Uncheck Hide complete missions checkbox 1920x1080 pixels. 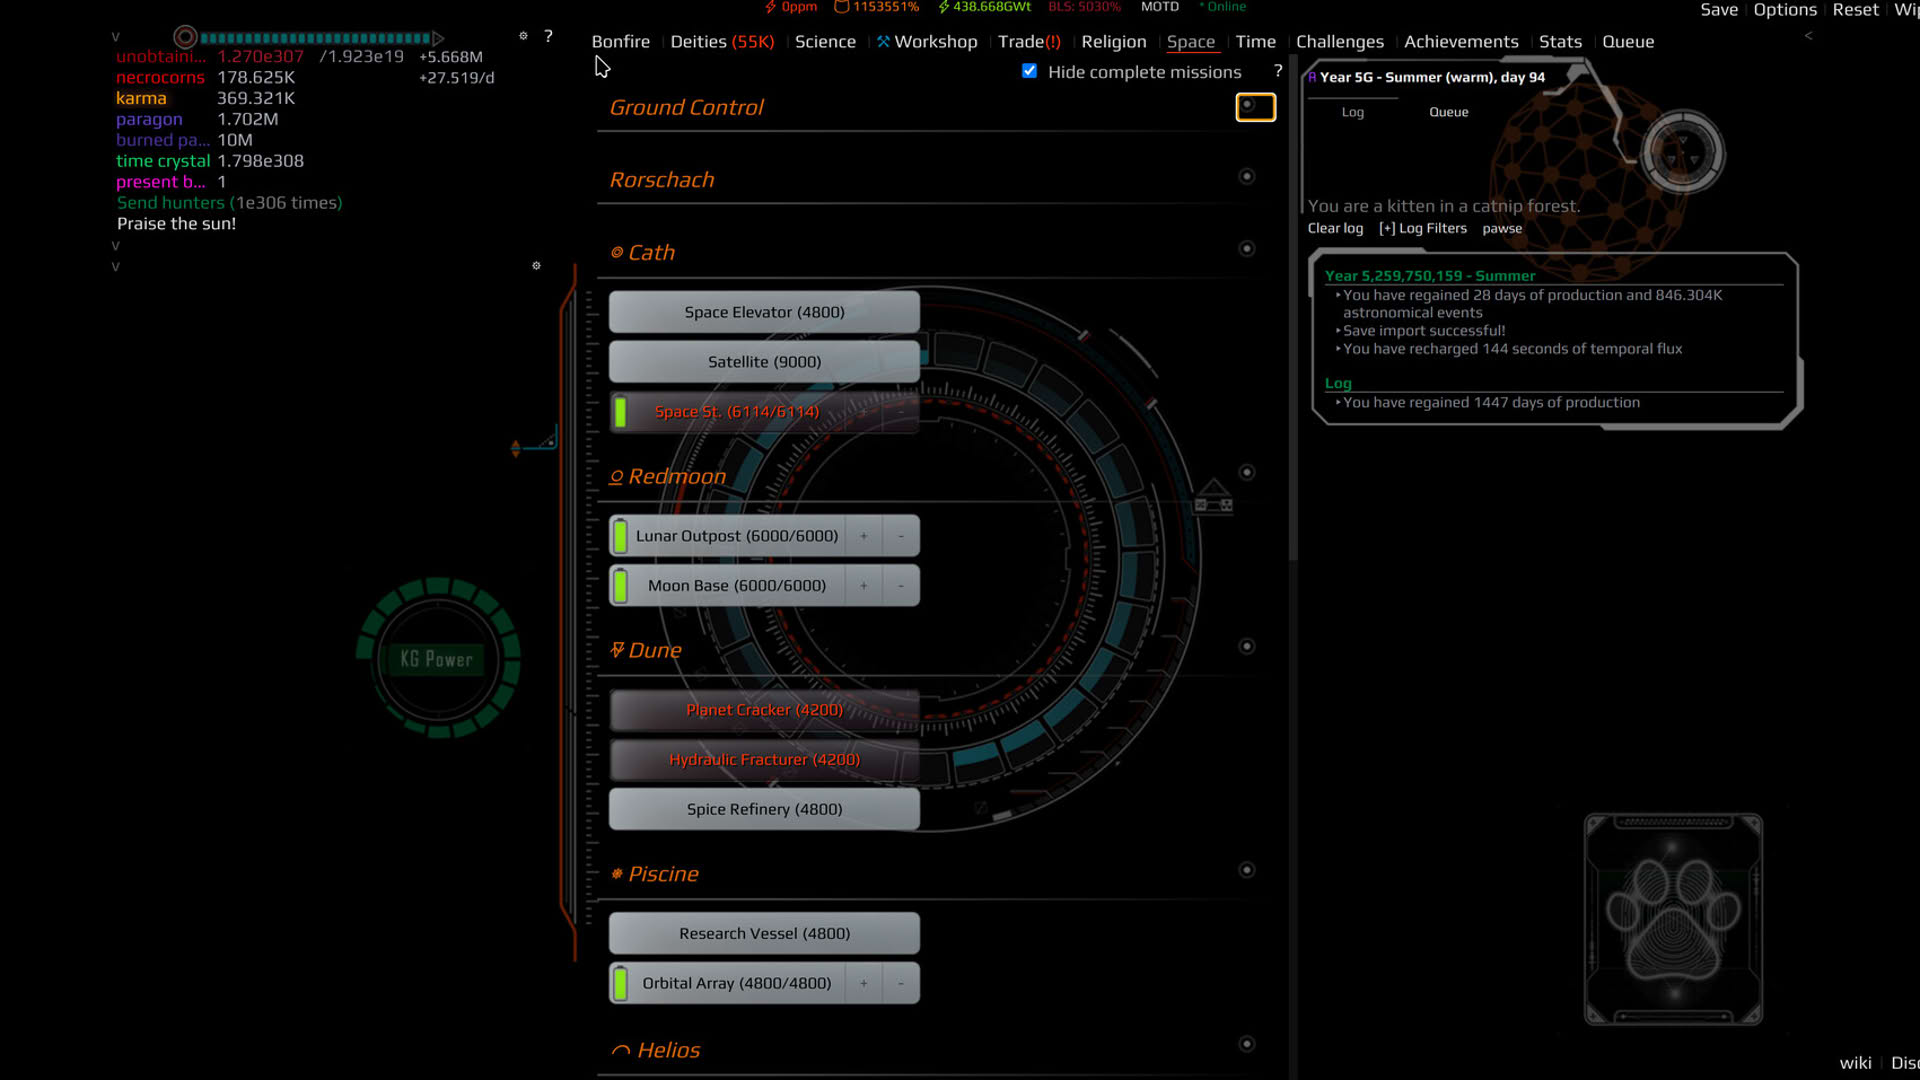1029,71
